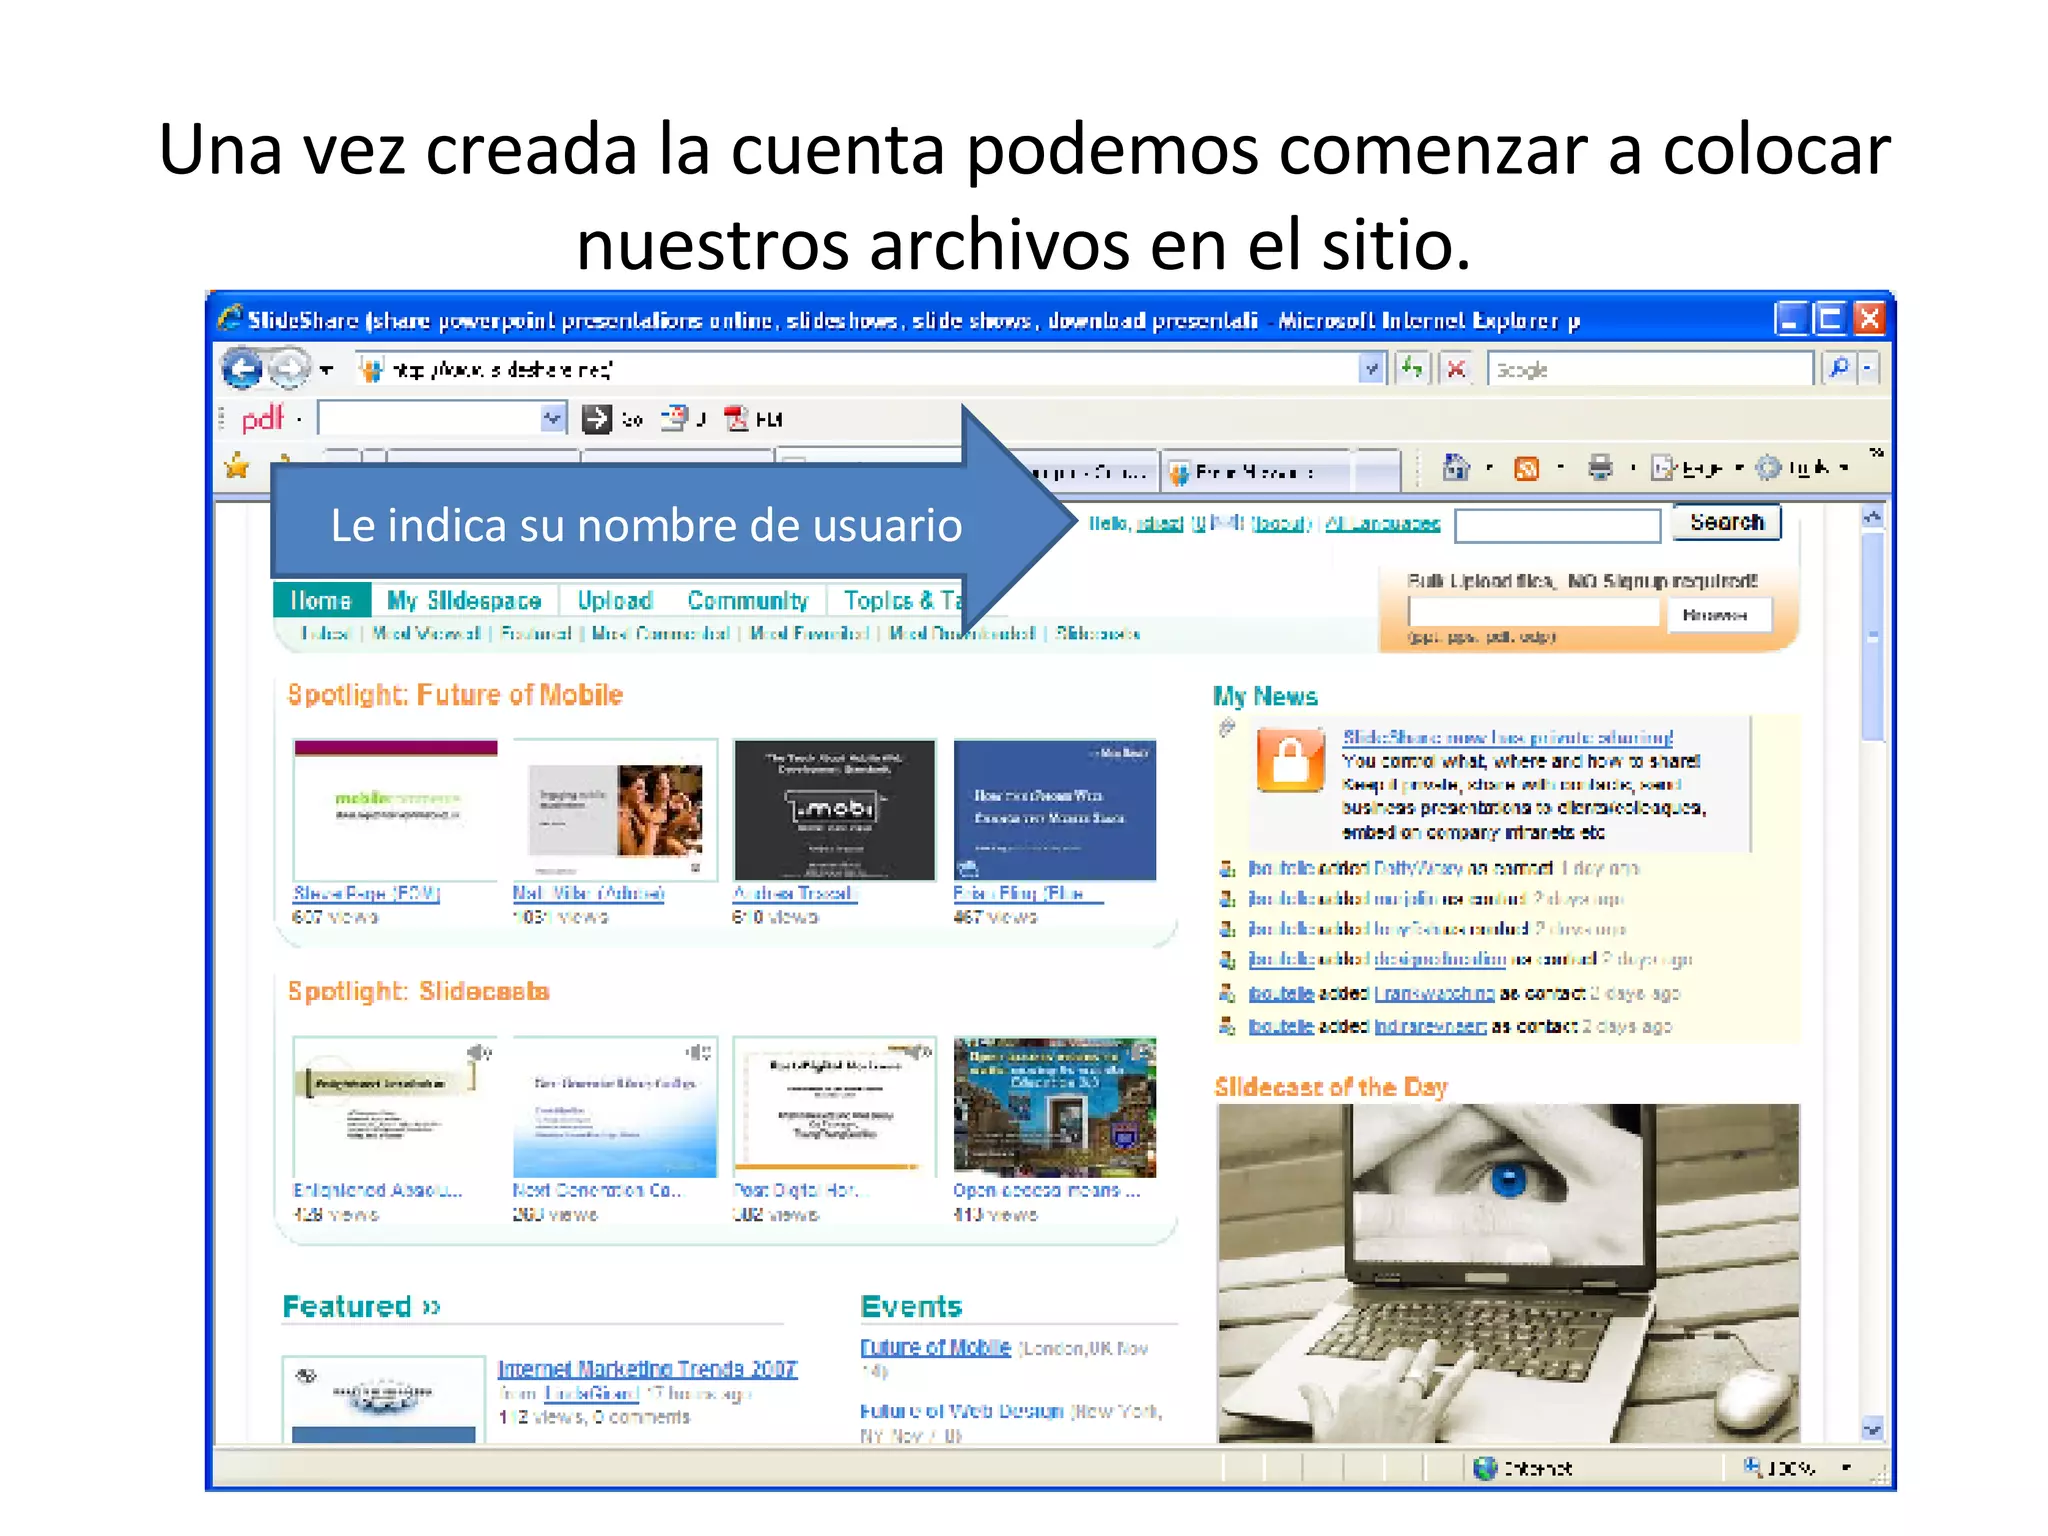Open the All Languages link
2048x1536 pixels.
(x=1382, y=523)
